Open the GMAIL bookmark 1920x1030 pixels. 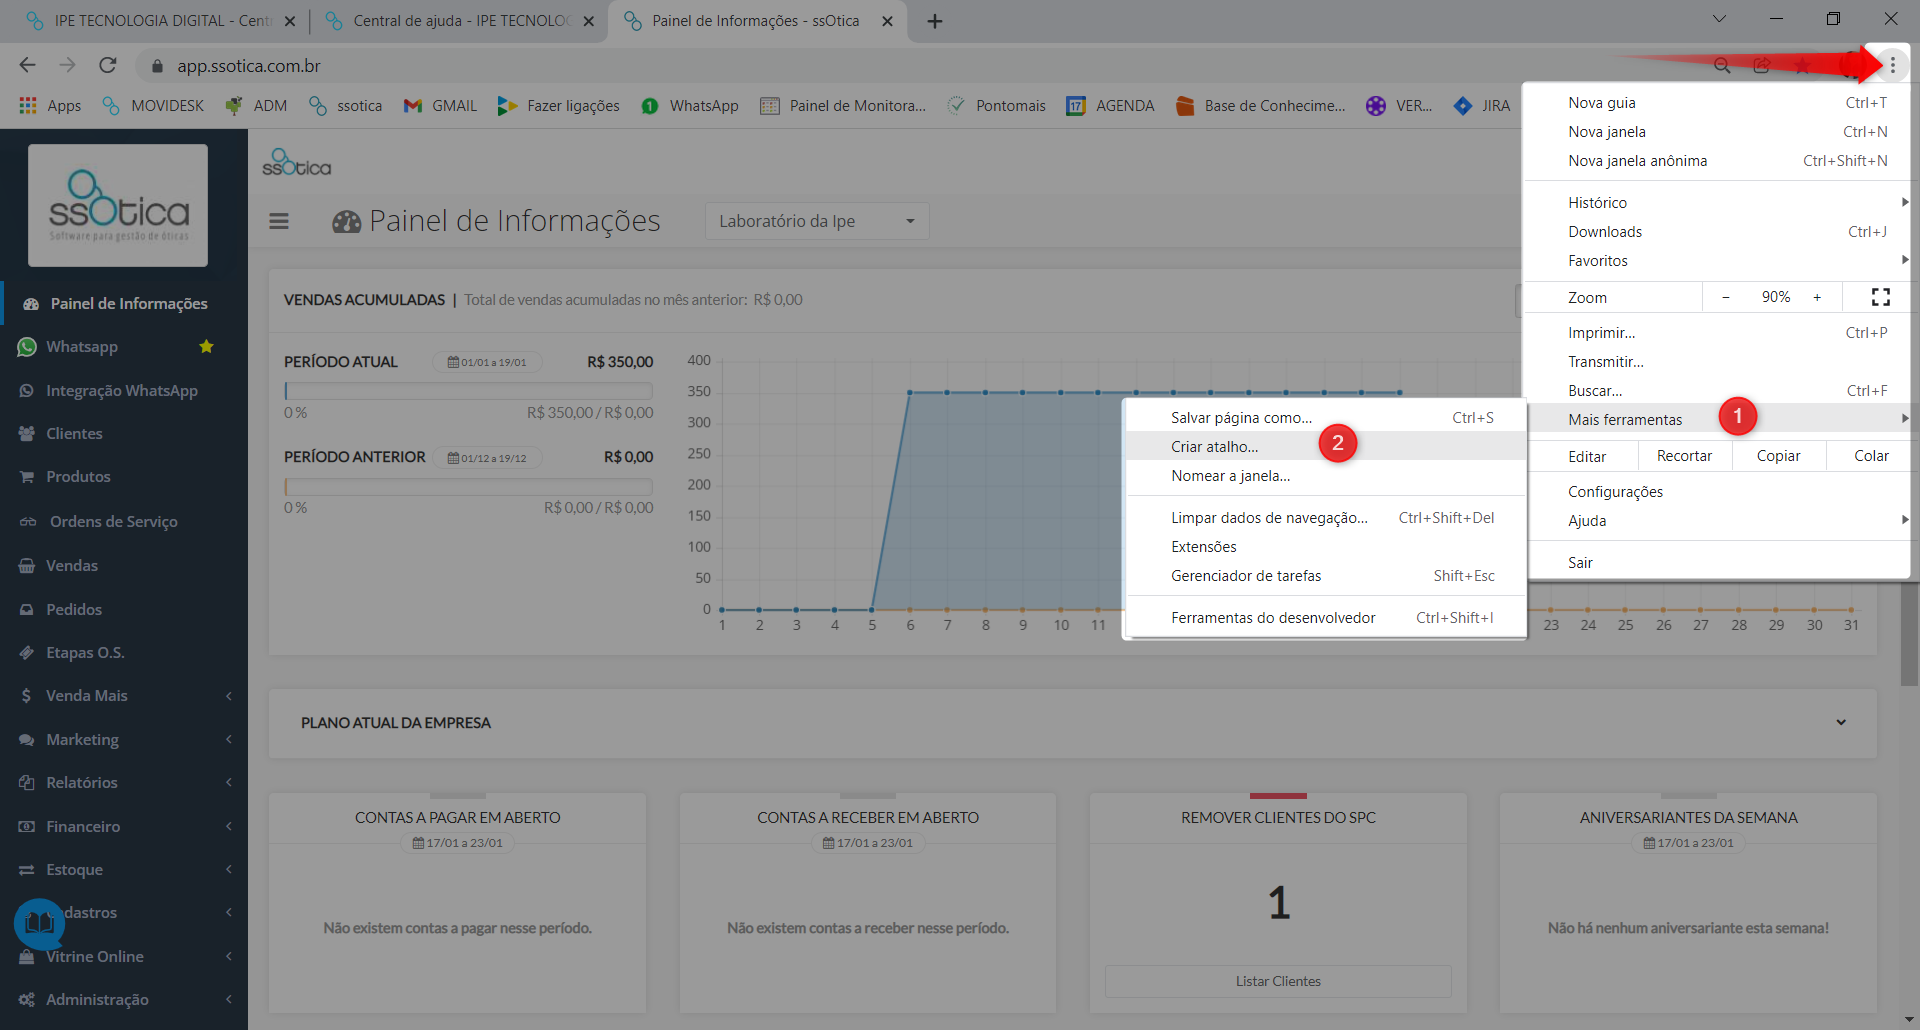point(440,105)
